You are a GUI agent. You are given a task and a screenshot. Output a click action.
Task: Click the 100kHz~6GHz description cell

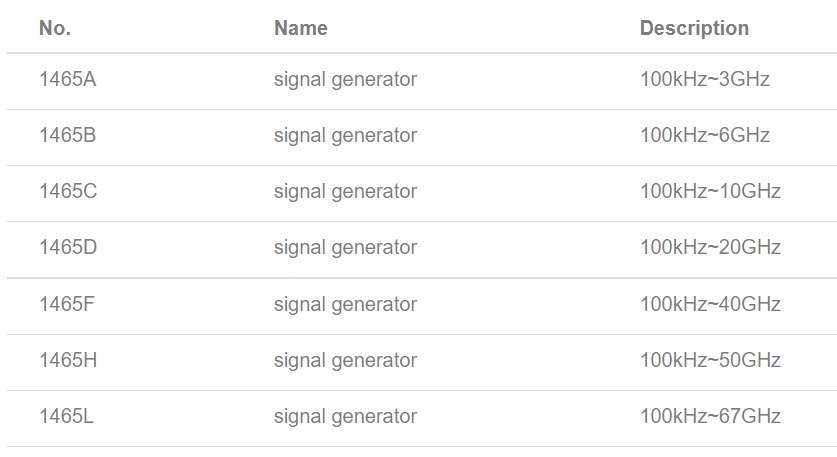pyautogui.click(x=705, y=135)
